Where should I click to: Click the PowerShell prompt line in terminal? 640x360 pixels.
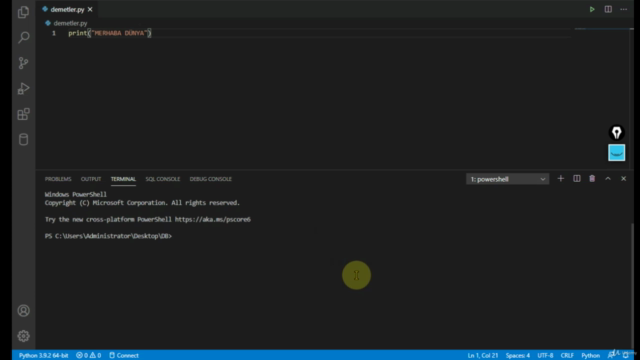[x=108, y=236]
